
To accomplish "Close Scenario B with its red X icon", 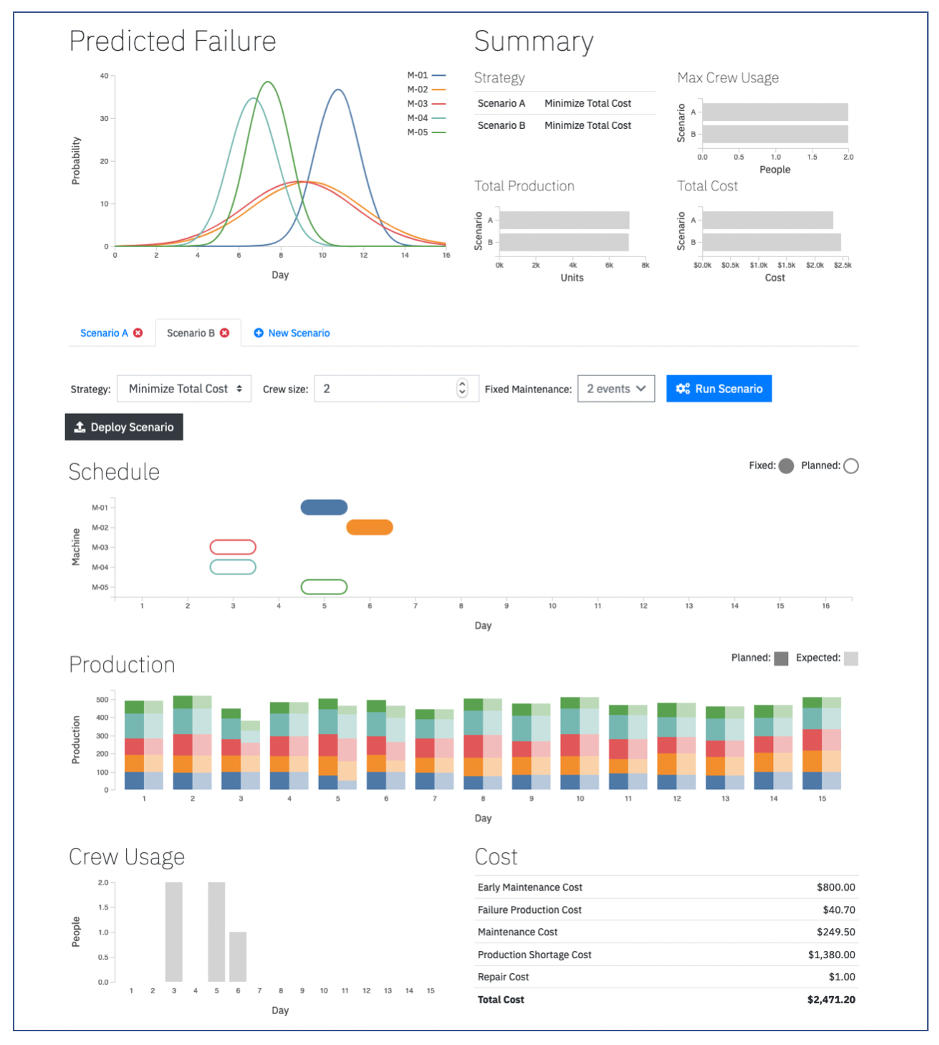I will tap(225, 333).
